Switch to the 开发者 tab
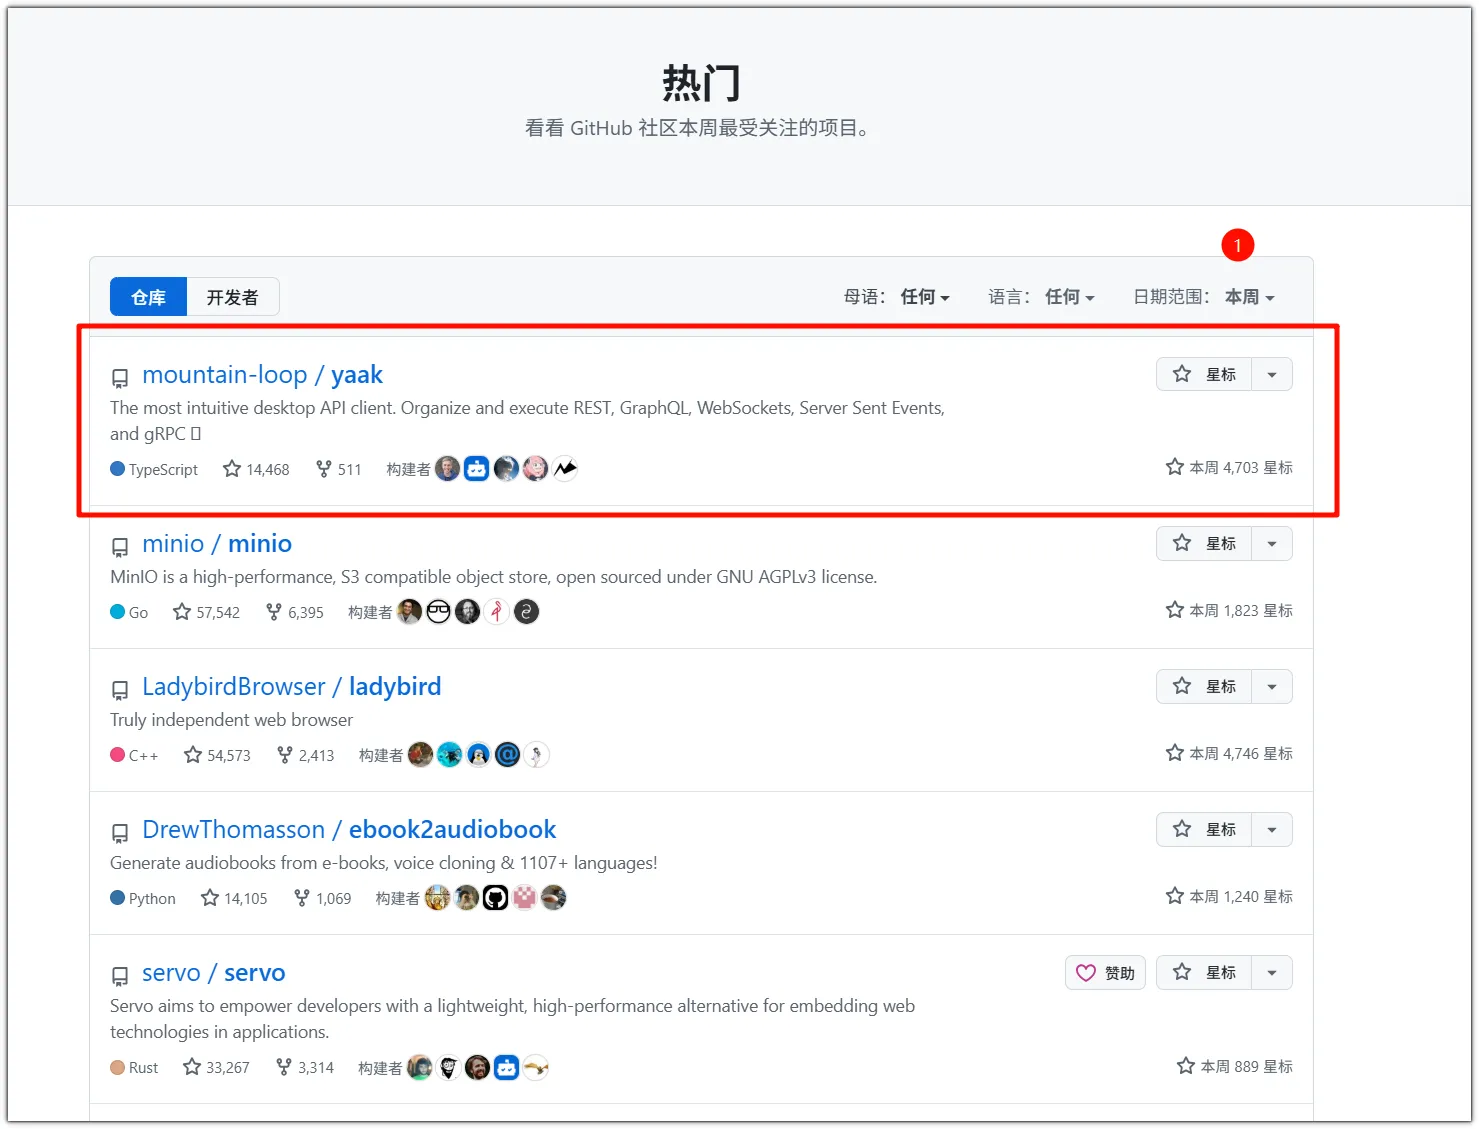Viewport: 1479px width, 1129px height. (x=232, y=296)
